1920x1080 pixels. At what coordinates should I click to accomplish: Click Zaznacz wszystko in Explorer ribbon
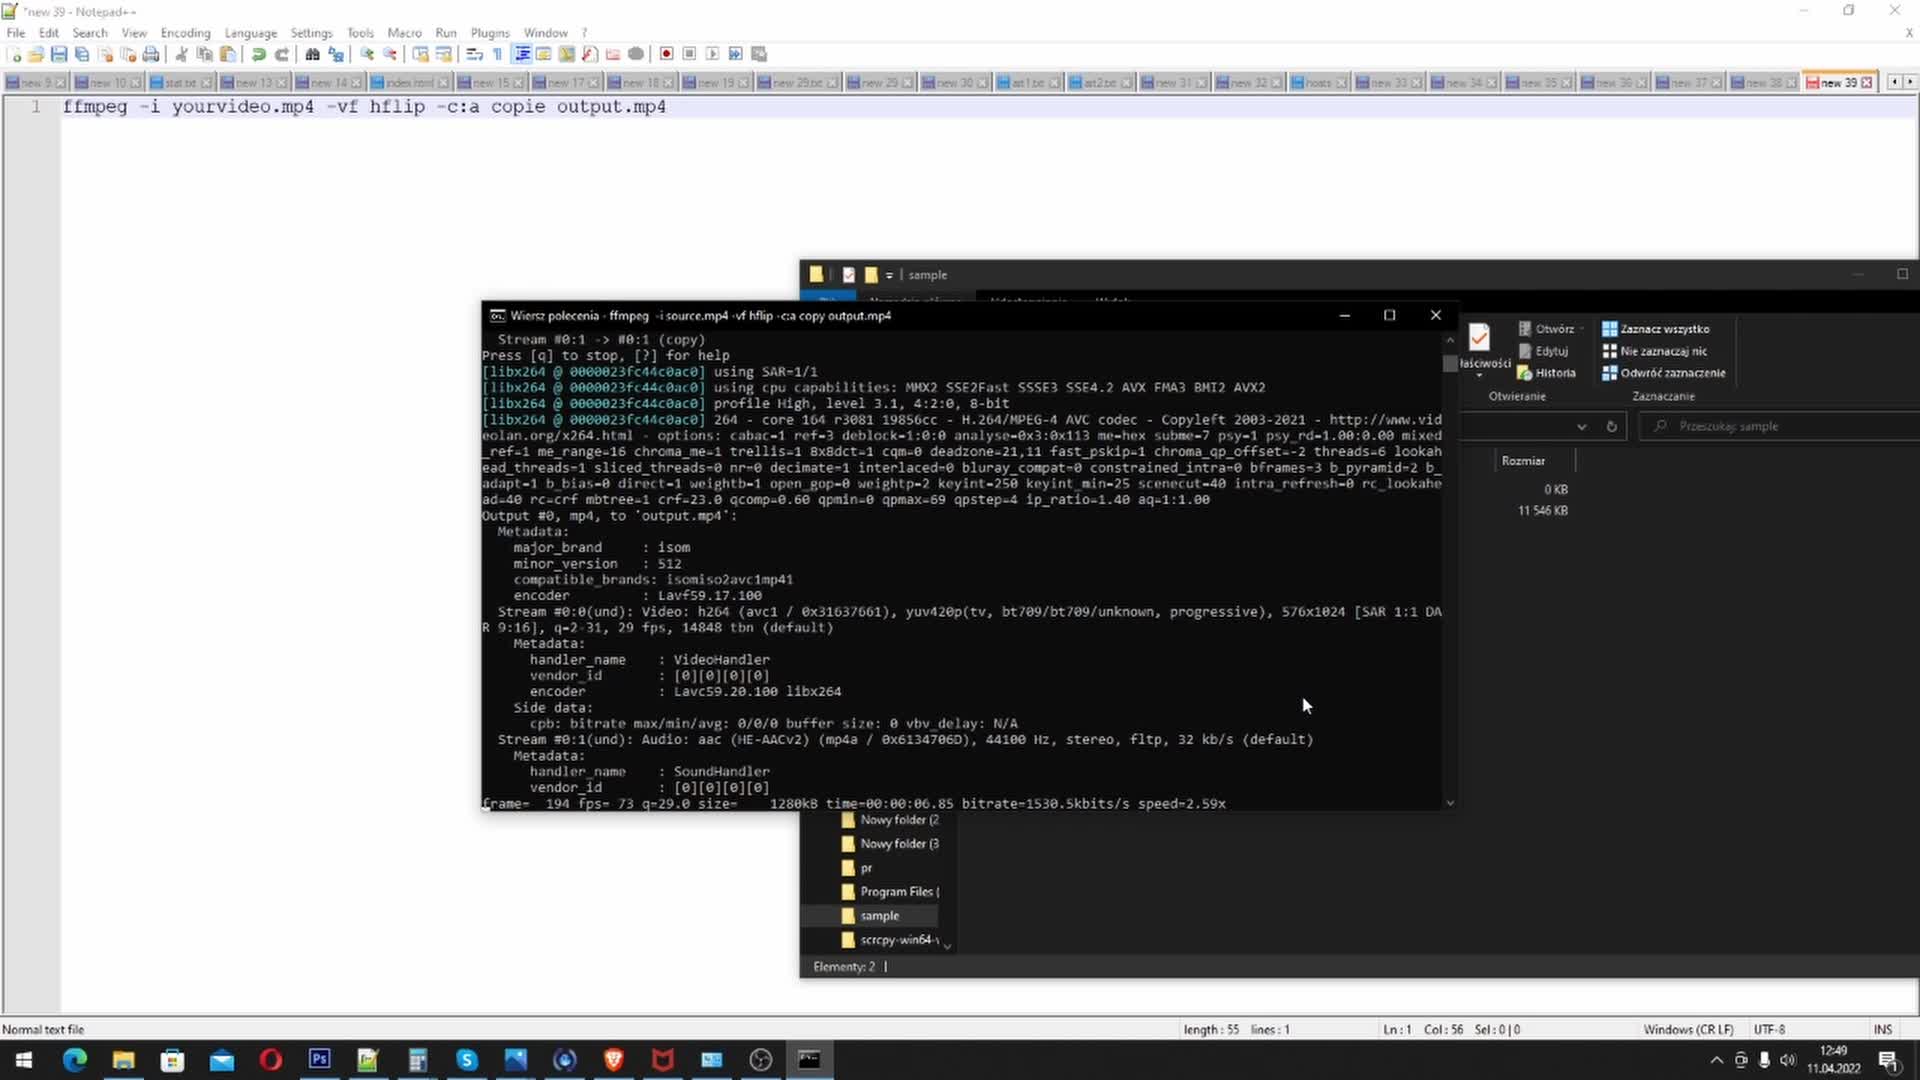click(x=1655, y=329)
